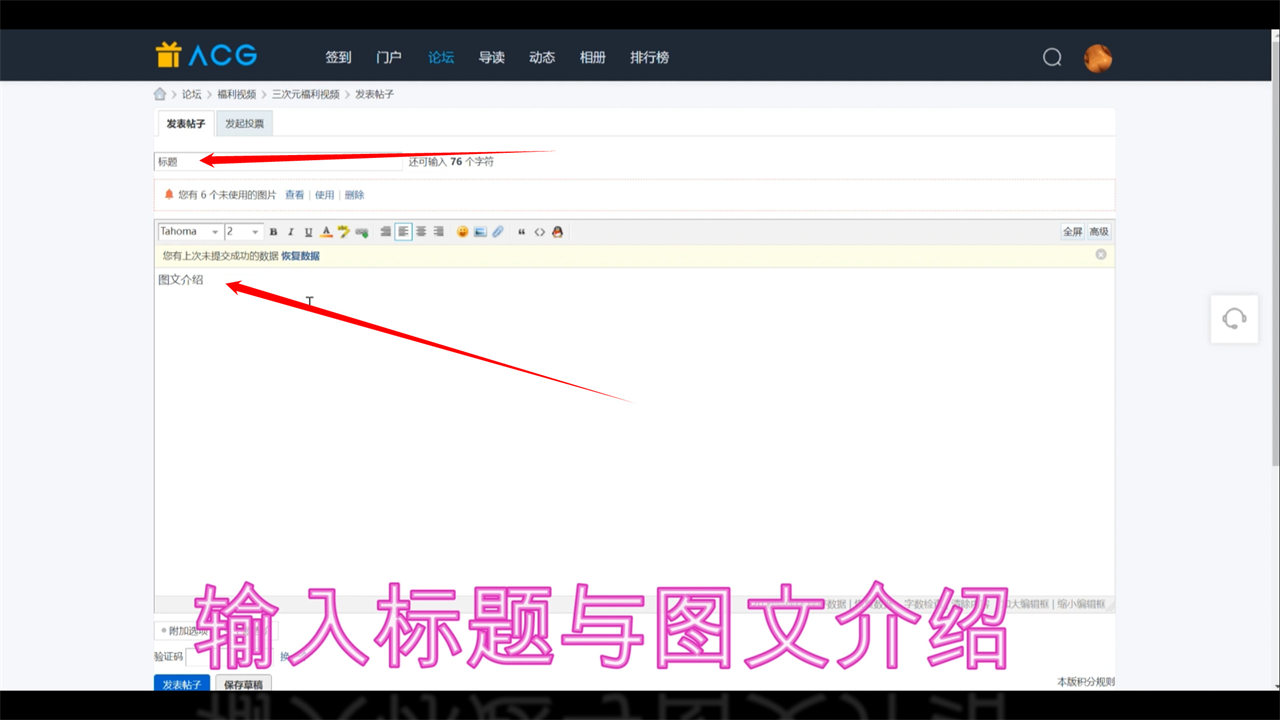Click the 发表帖子 submit button
The image size is (1280, 720).
[182, 685]
